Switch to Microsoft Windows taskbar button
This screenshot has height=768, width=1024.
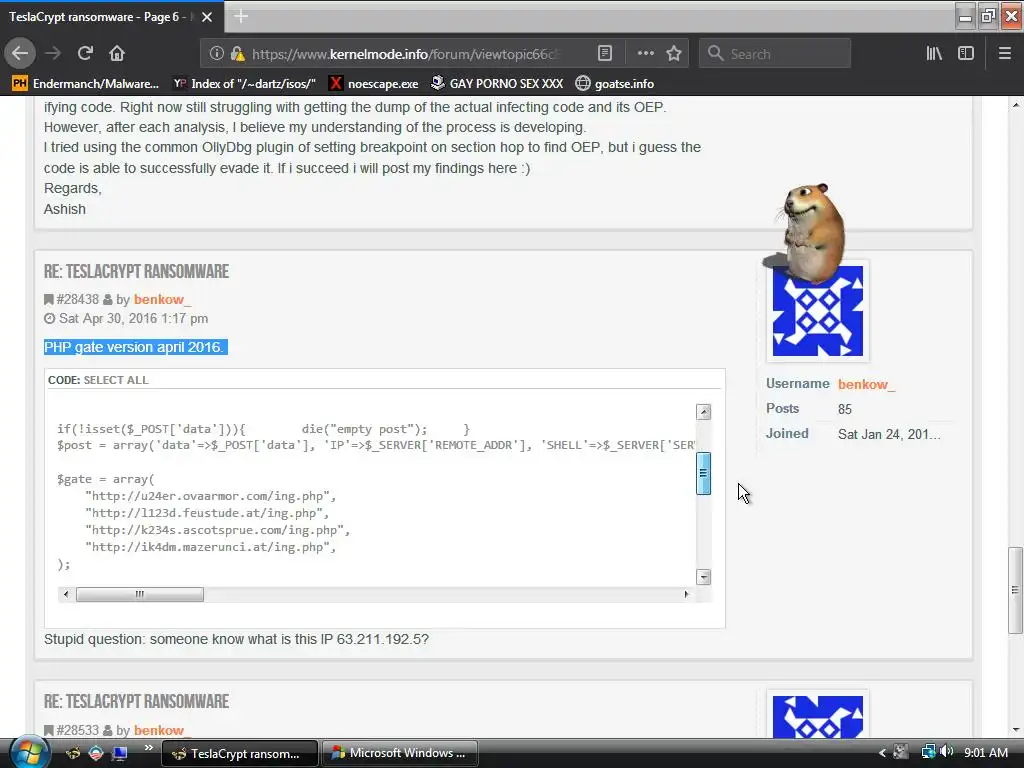click(399, 753)
